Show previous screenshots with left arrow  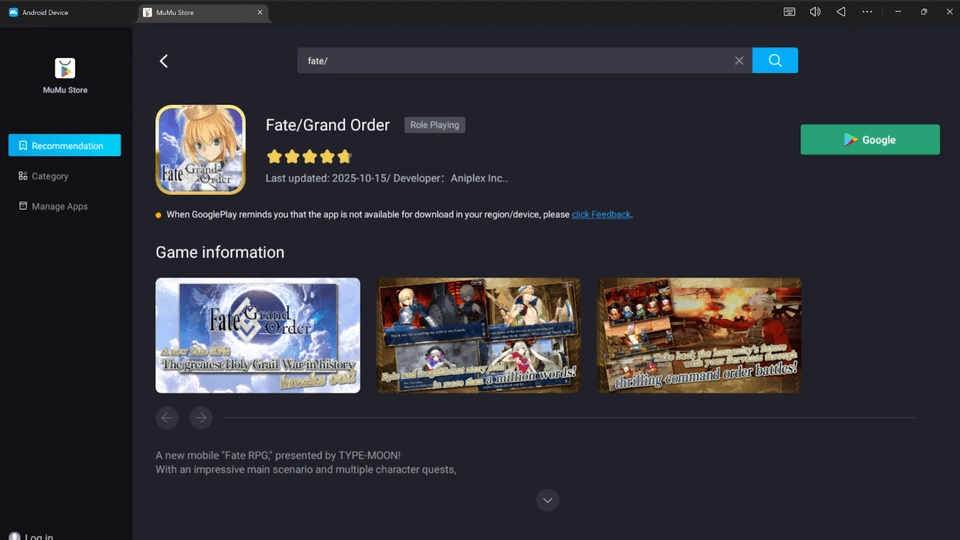[x=167, y=418]
